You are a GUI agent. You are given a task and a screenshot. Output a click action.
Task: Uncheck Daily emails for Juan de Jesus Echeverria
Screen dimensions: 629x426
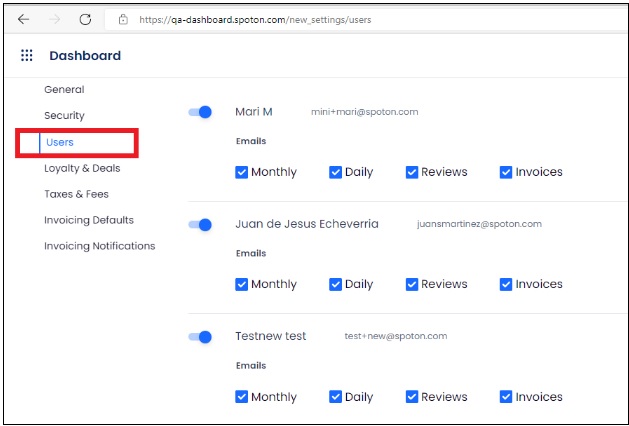(x=335, y=284)
